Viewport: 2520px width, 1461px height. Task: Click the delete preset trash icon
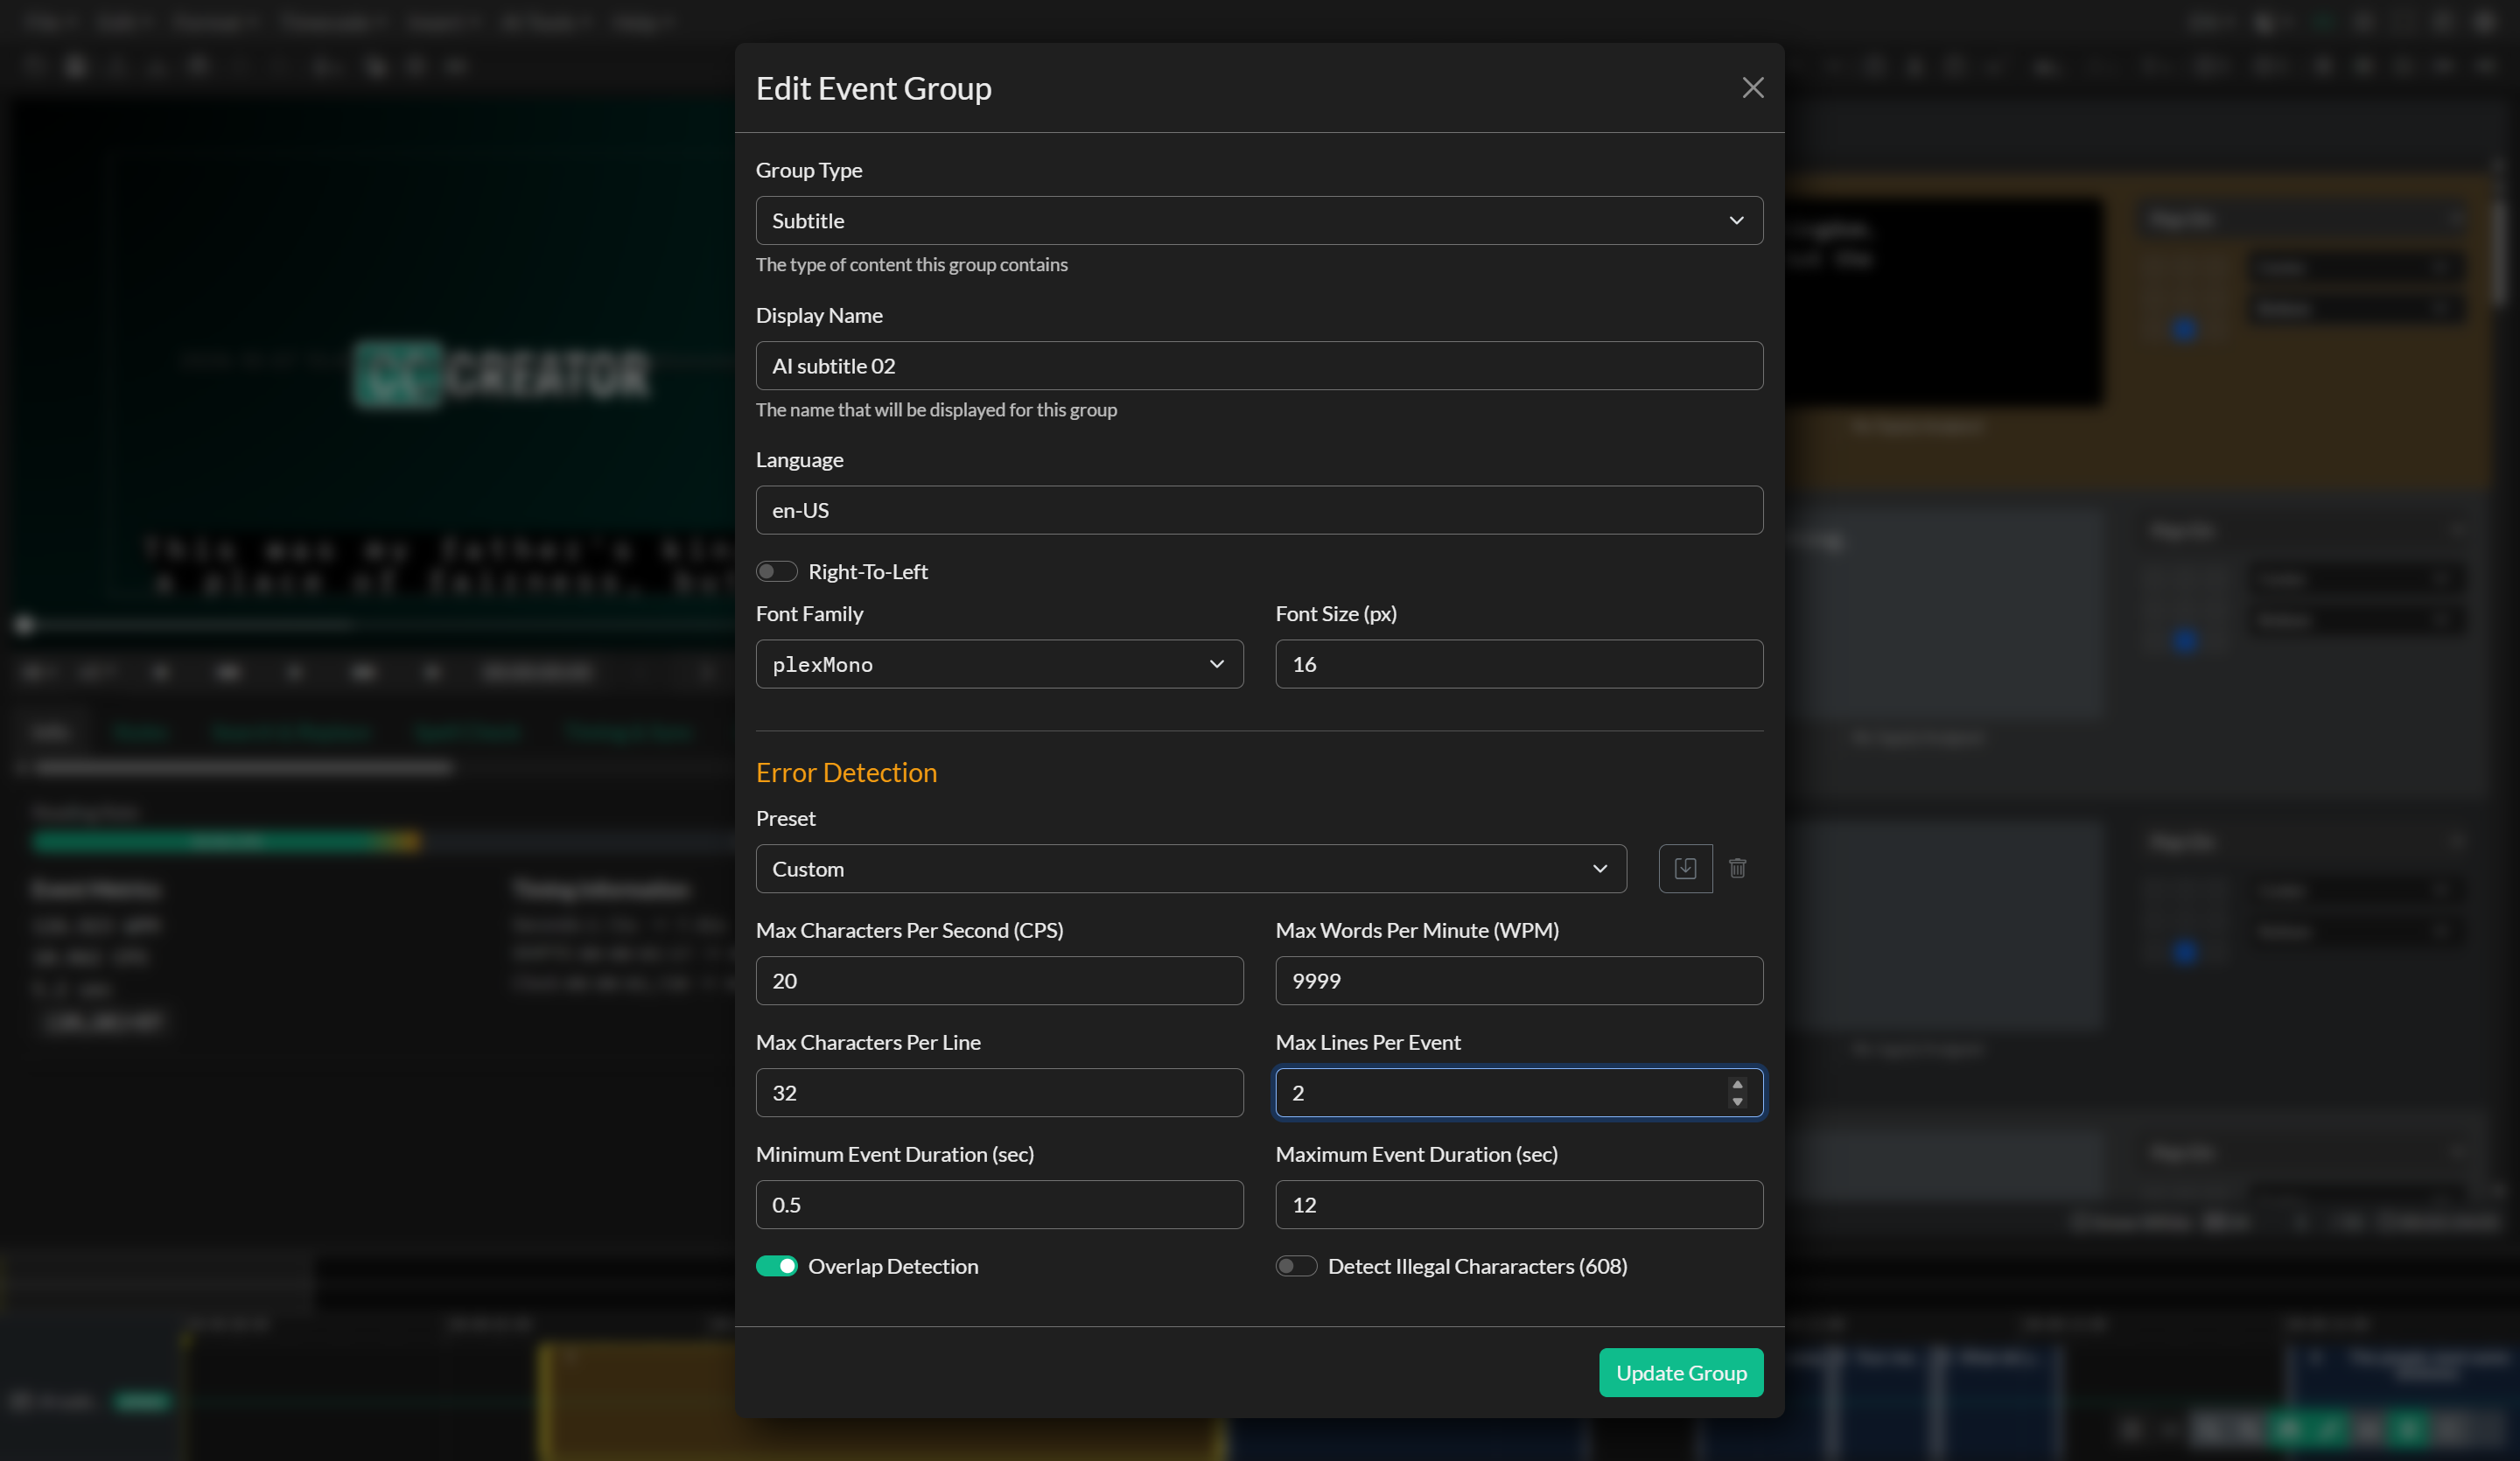[x=1737, y=868]
